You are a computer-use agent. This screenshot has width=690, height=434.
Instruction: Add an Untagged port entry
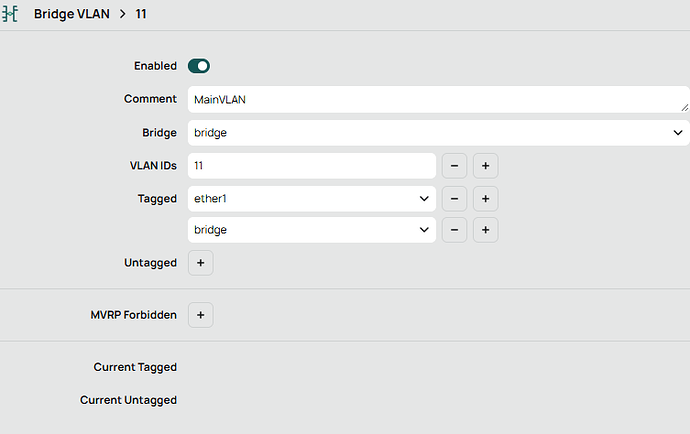(x=200, y=263)
